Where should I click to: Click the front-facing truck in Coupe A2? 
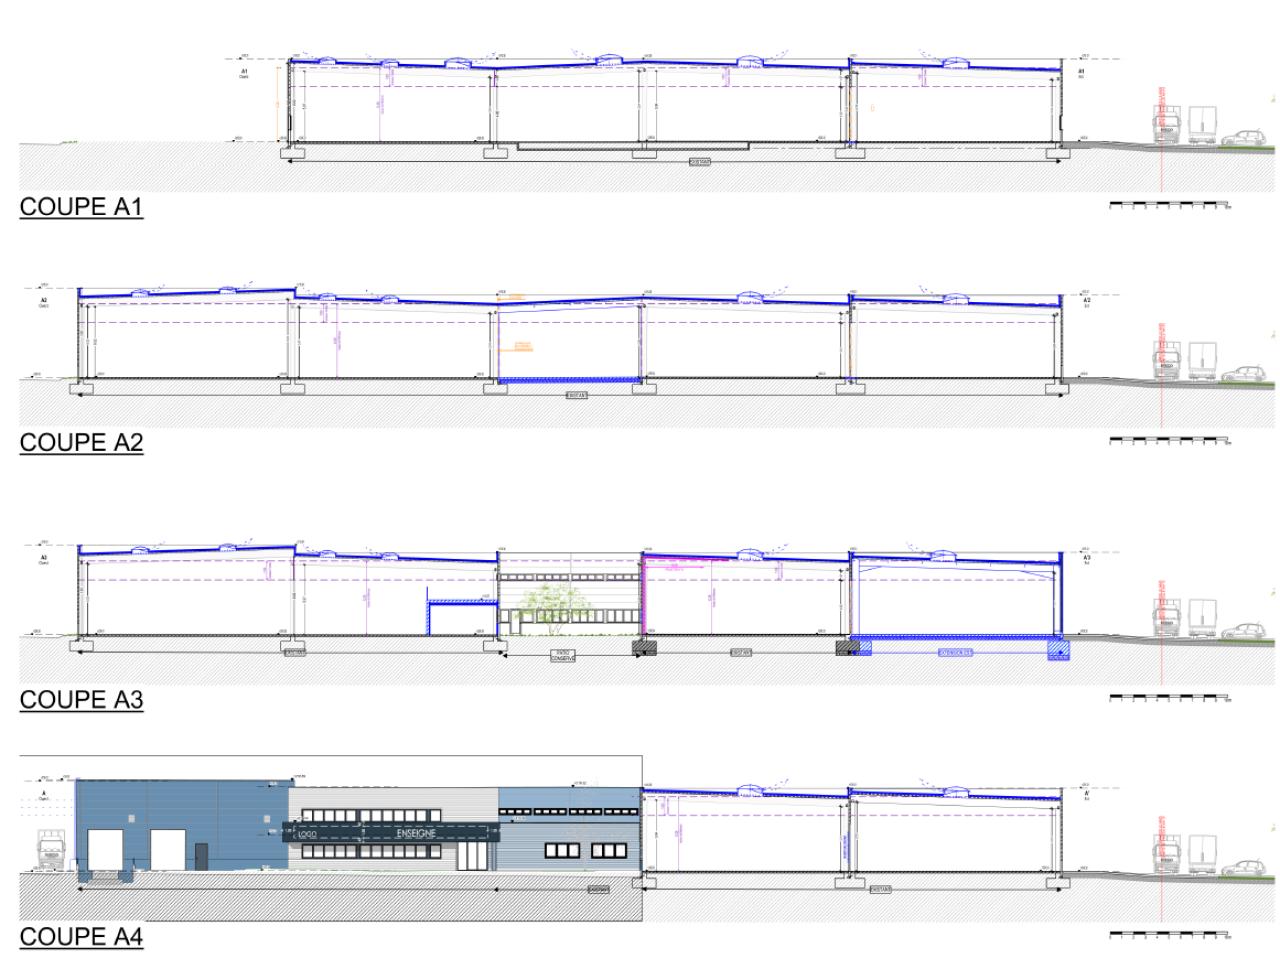tap(1166, 362)
